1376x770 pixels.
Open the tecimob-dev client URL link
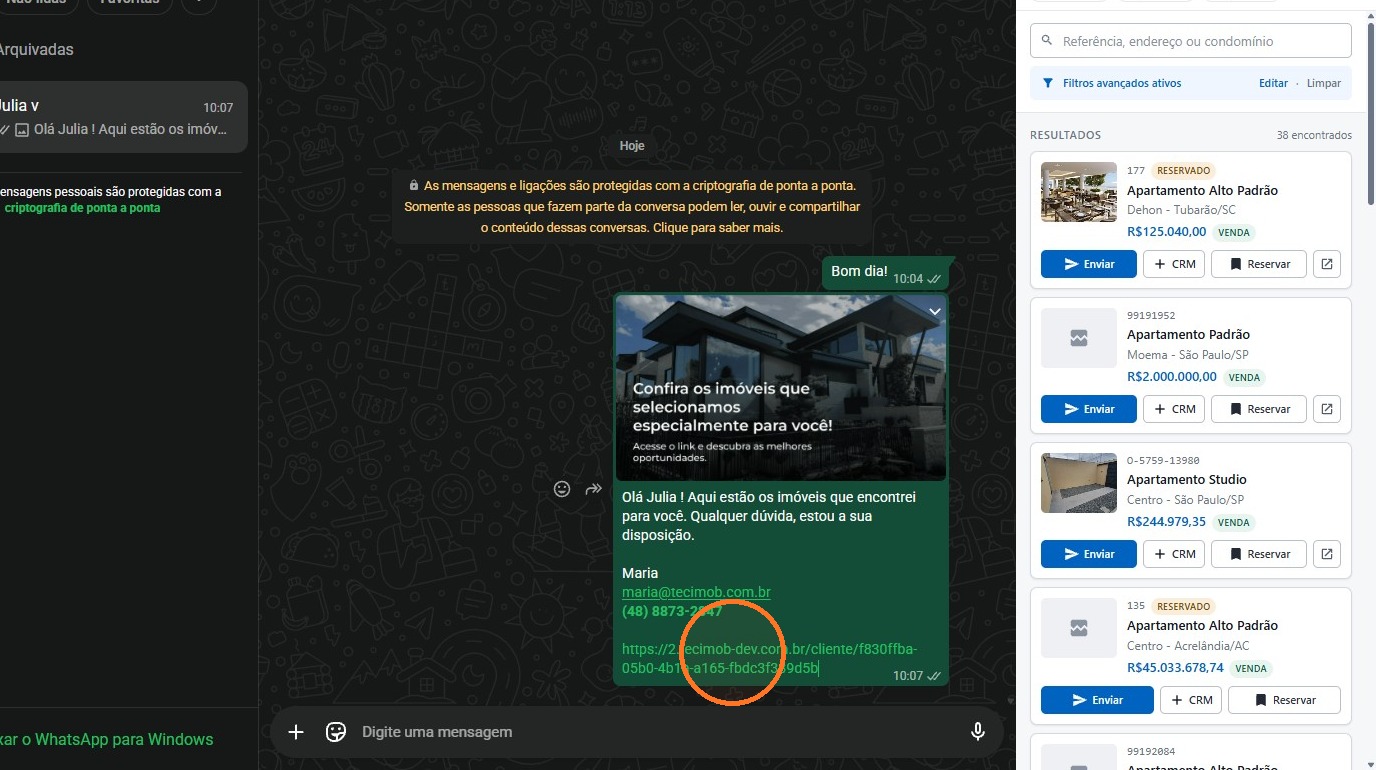[x=769, y=659]
